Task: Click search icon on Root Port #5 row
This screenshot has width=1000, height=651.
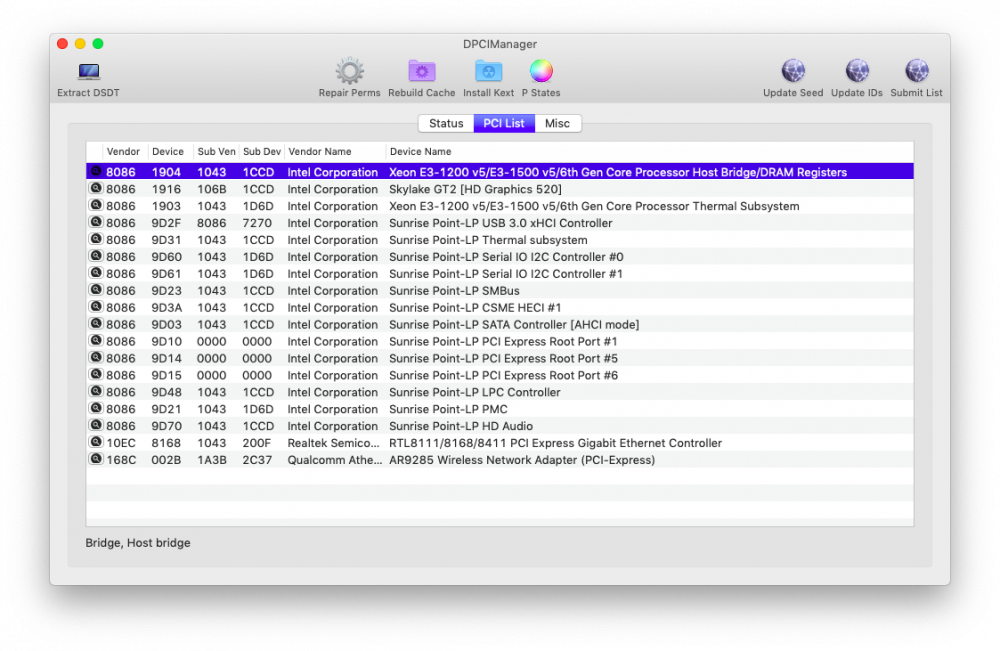Action: pyautogui.click(x=96, y=357)
